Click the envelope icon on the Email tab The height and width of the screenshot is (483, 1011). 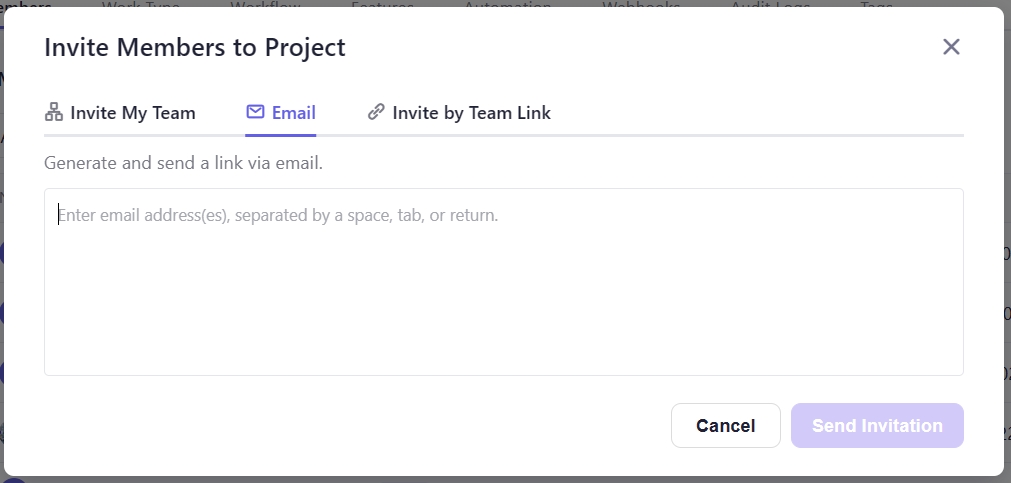point(255,112)
